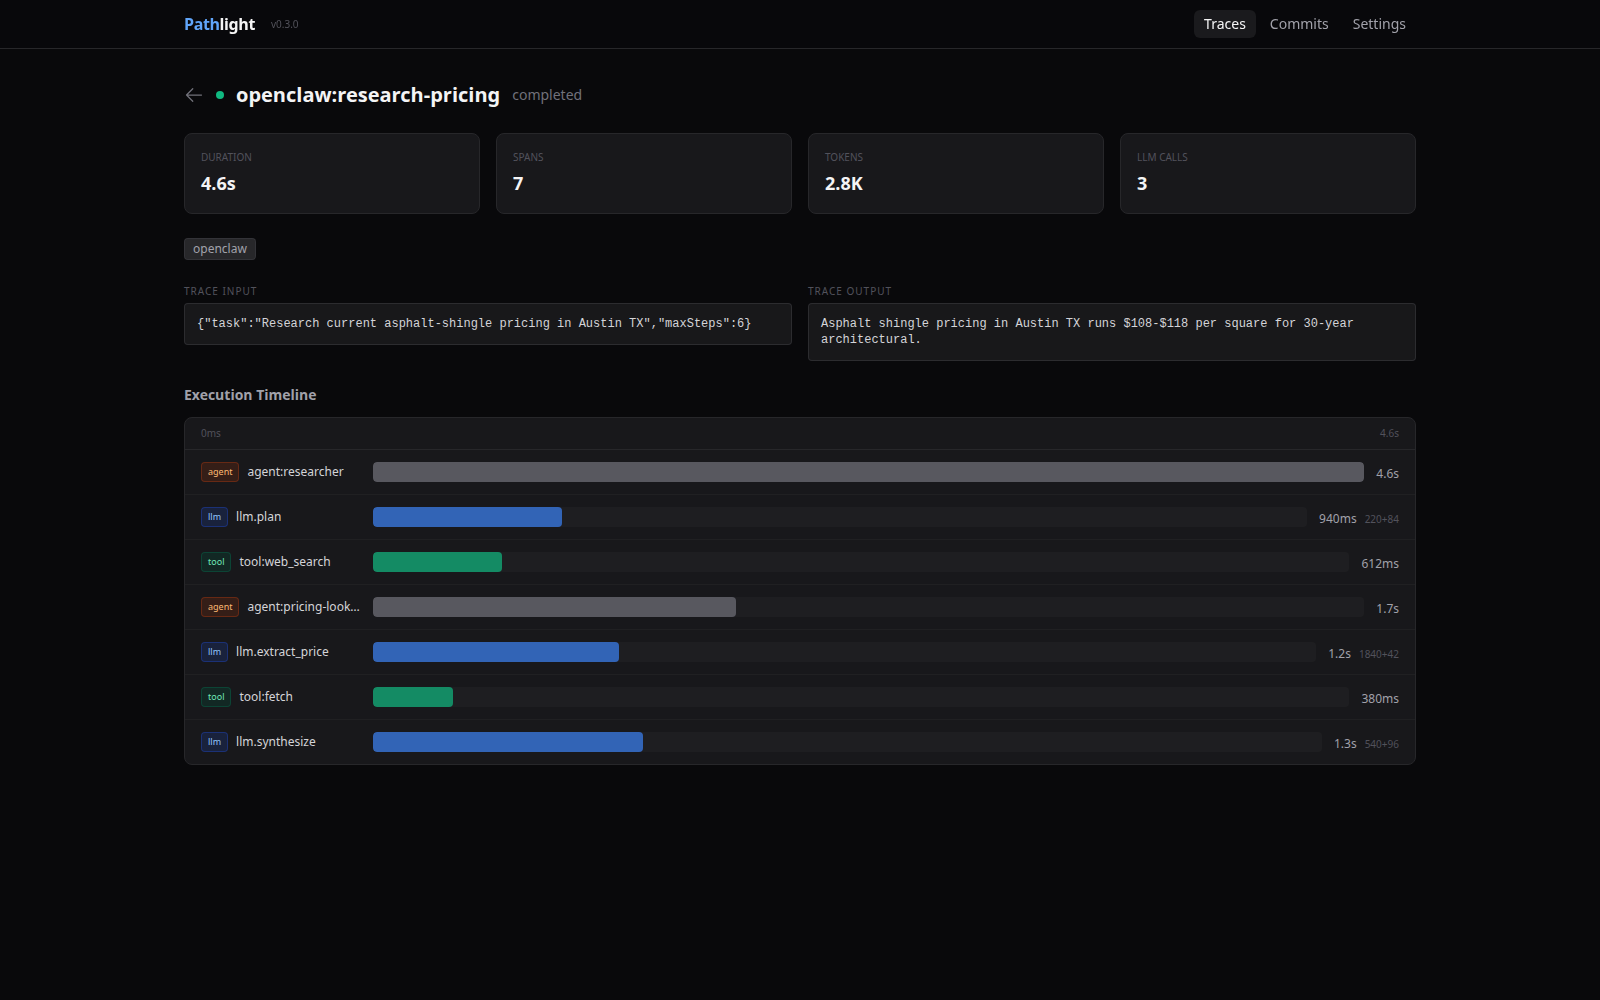
Task: Click the 1.7s duration value
Action: pos(1387,609)
